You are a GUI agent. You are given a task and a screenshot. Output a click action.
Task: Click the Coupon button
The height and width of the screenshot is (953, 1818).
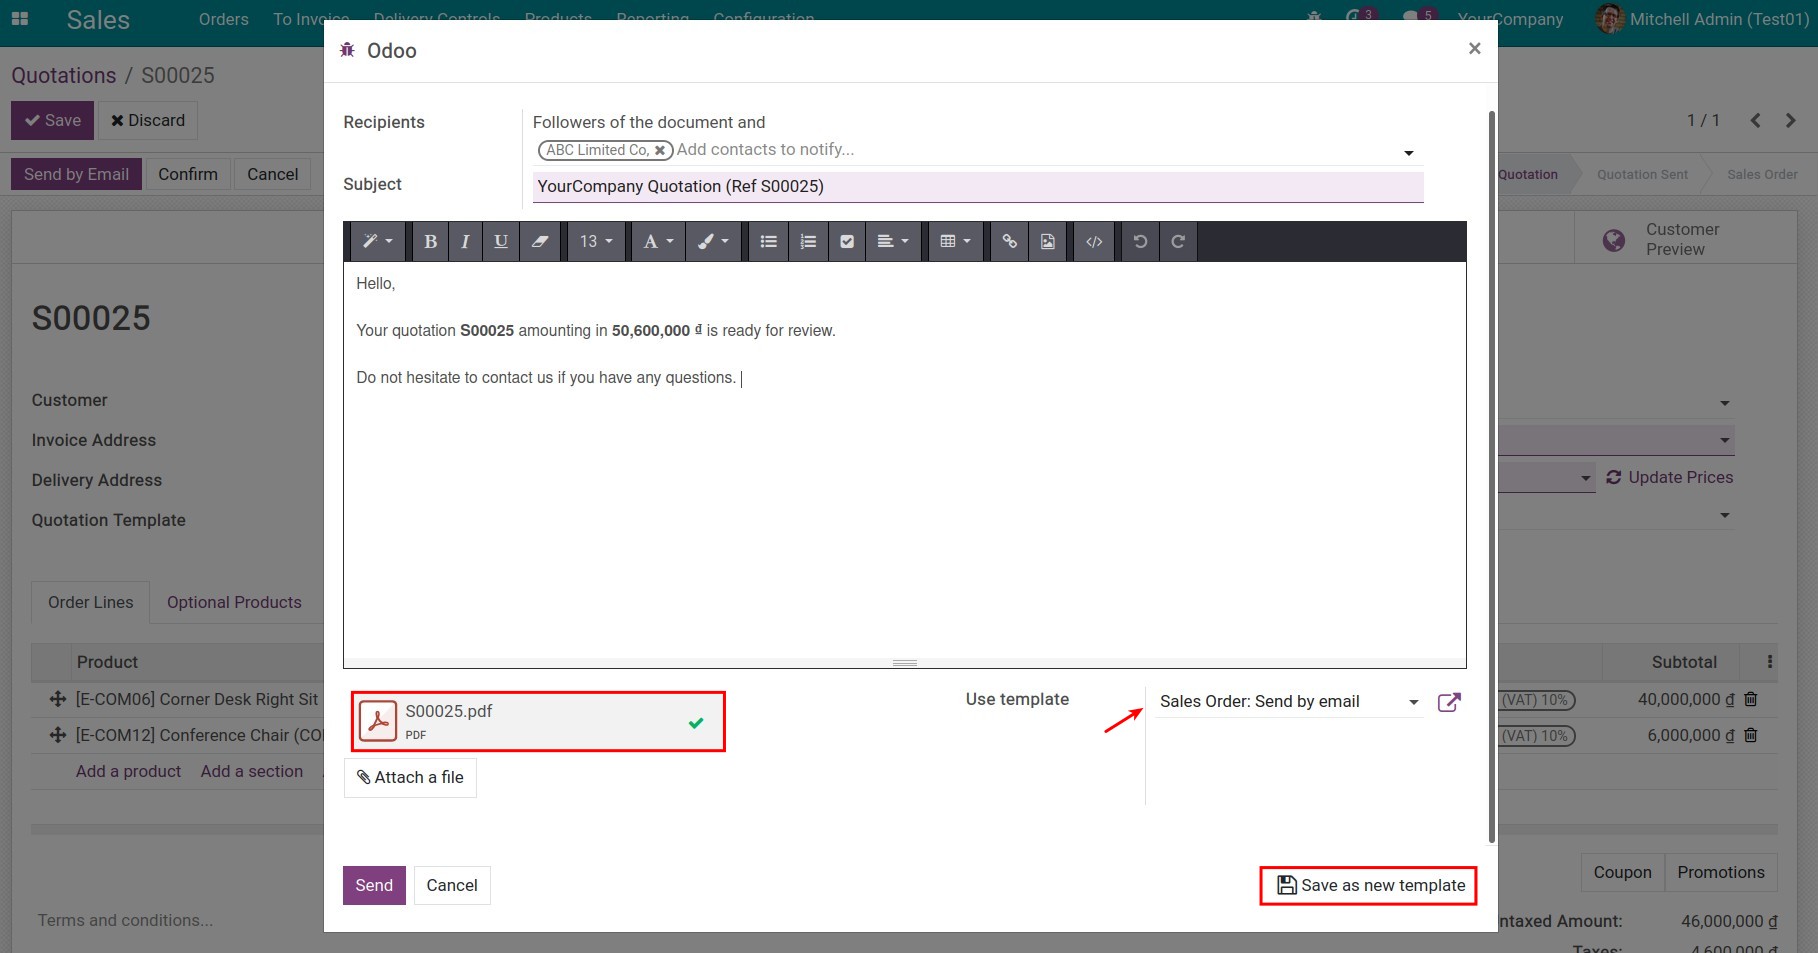tap(1622, 872)
